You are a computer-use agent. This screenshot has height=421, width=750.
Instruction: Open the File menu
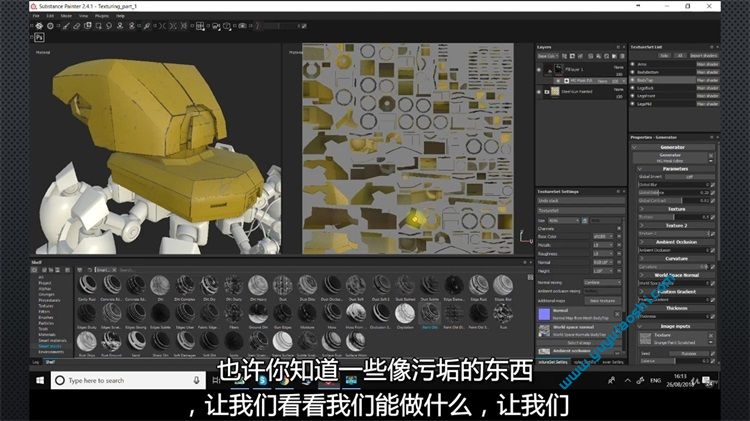click(36, 16)
